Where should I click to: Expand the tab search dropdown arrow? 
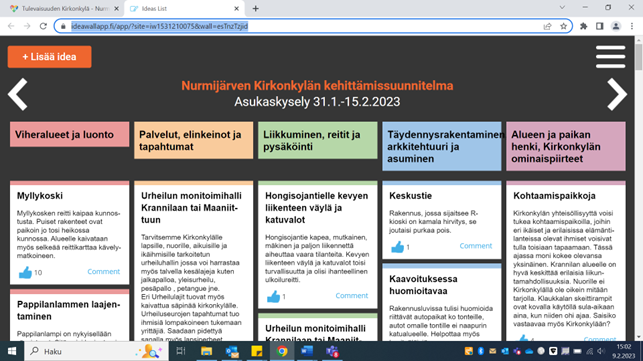point(562,7)
